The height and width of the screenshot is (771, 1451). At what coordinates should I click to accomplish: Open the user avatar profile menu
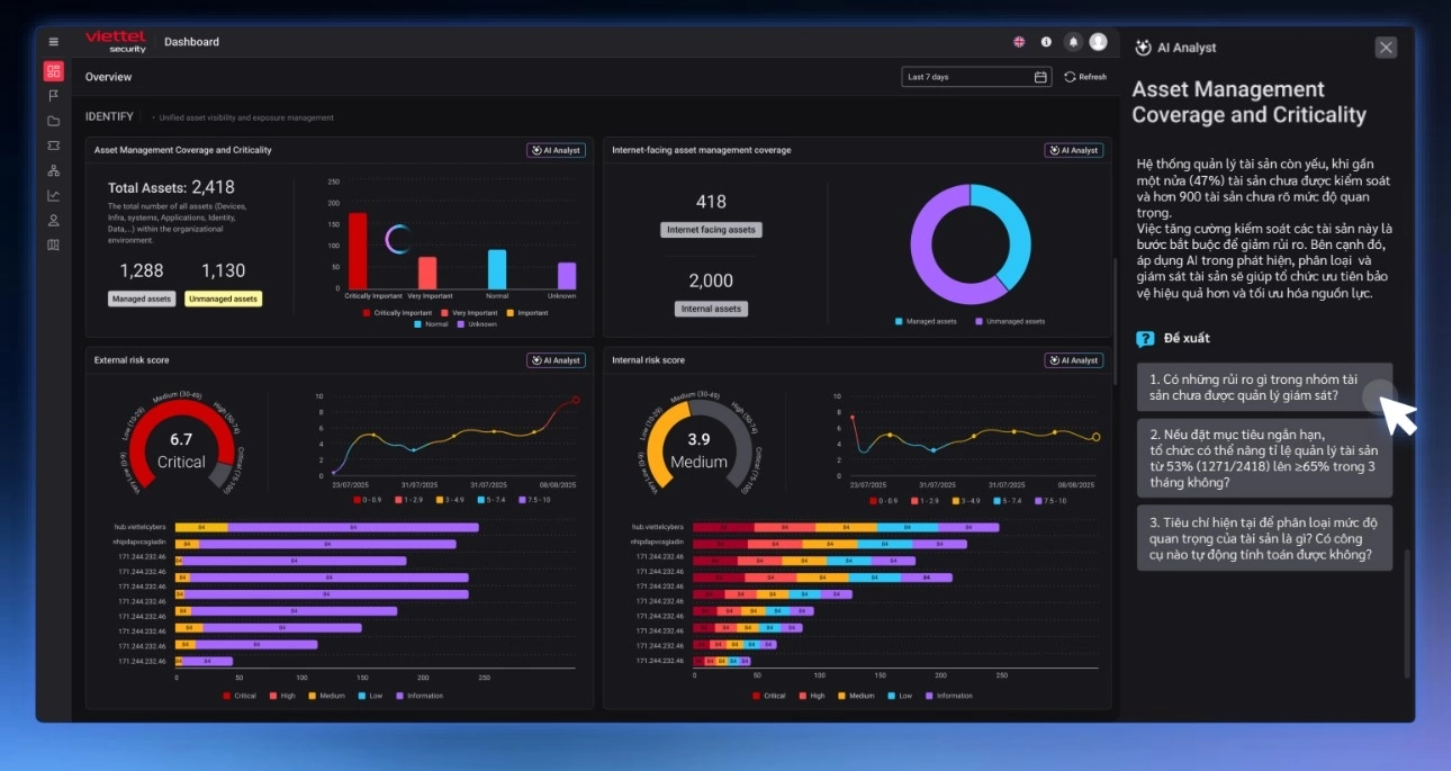pos(1098,42)
